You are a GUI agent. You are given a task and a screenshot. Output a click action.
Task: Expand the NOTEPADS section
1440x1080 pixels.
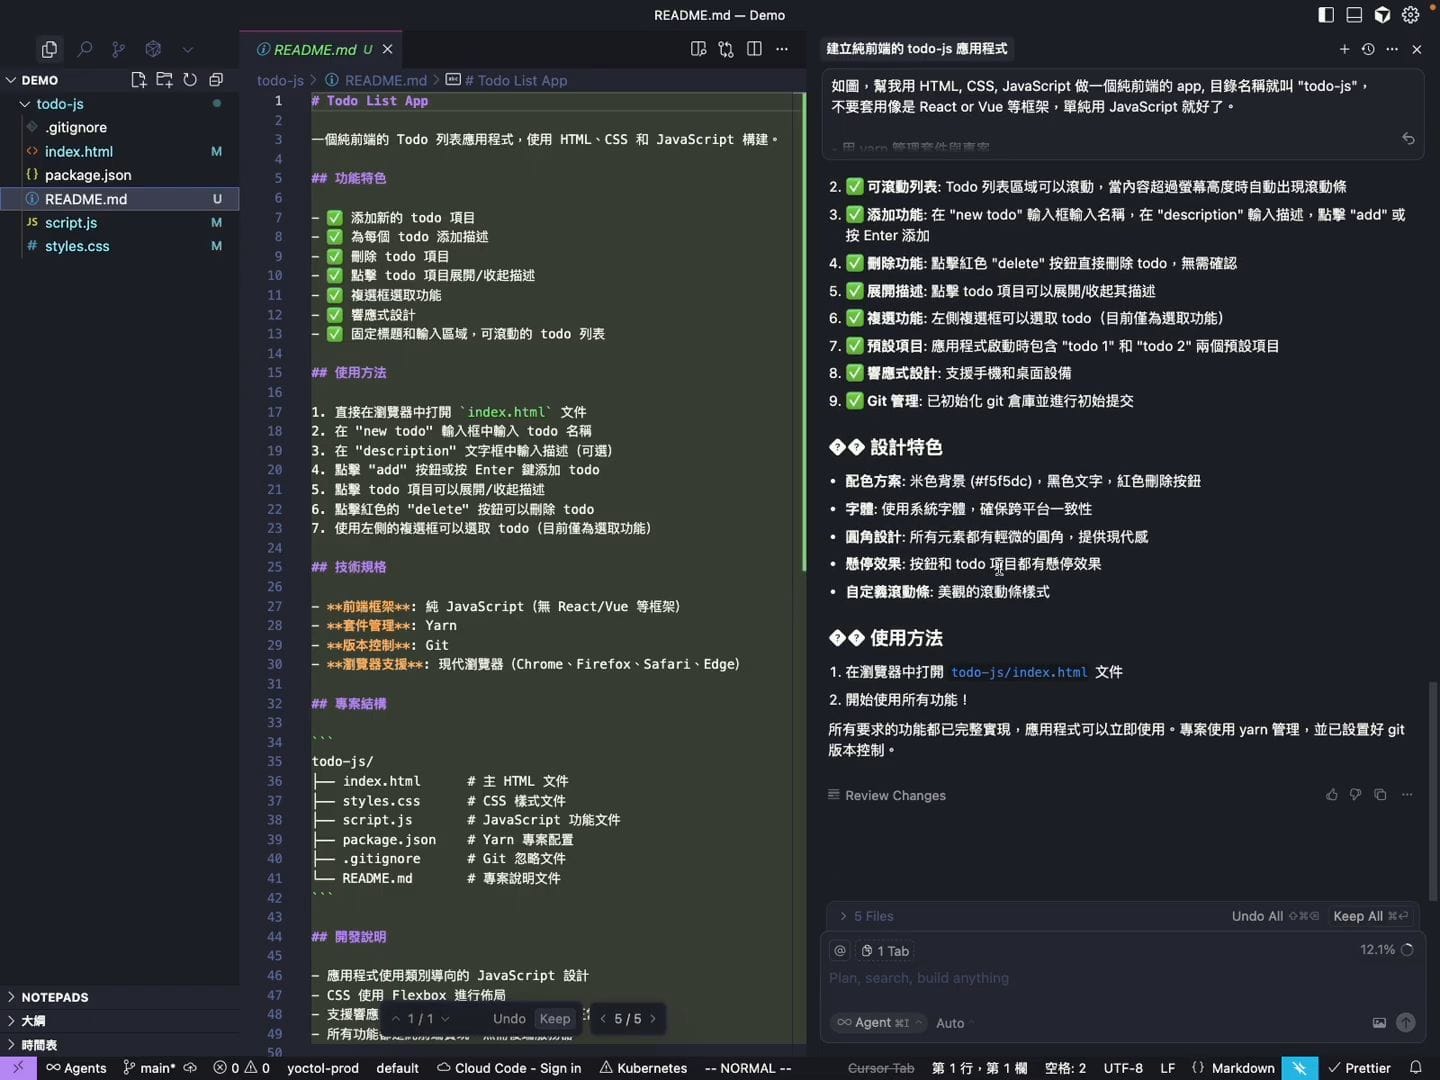point(54,997)
